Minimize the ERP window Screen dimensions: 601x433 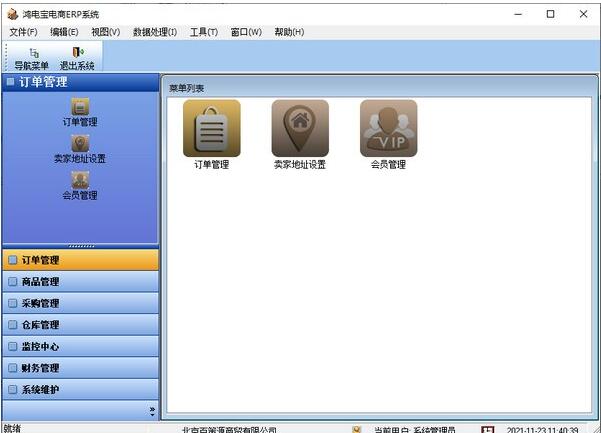click(x=518, y=14)
